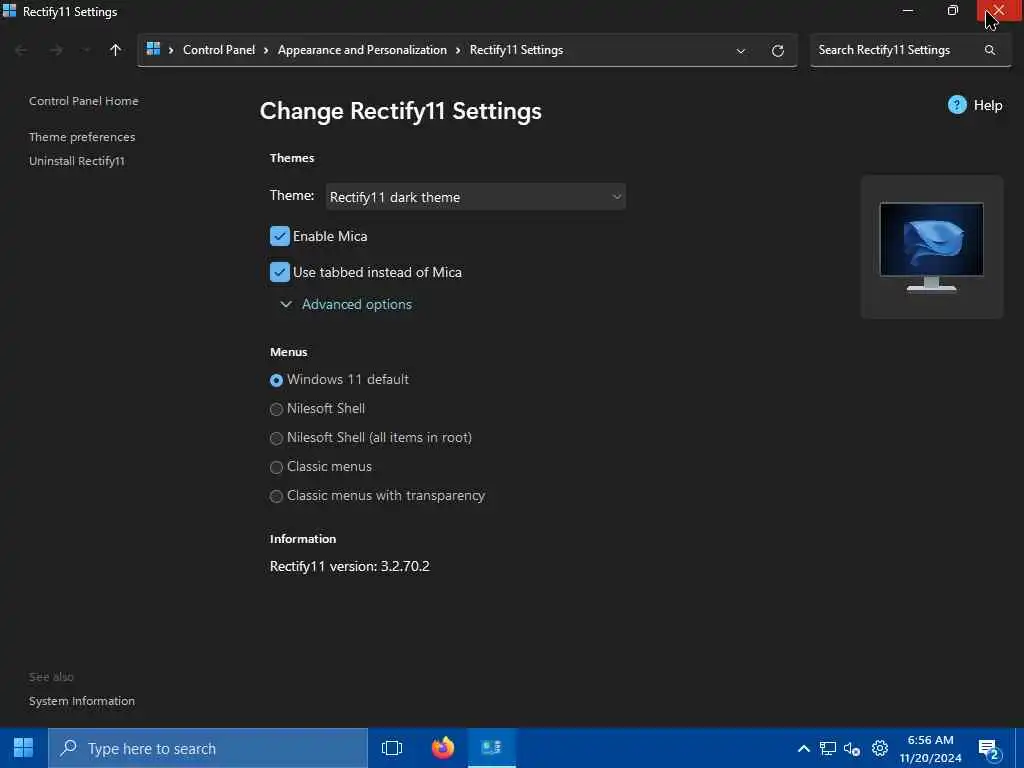Click Control Panel taskbar icon
Viewport: 1024px width, 768px height.
[492, 748]
